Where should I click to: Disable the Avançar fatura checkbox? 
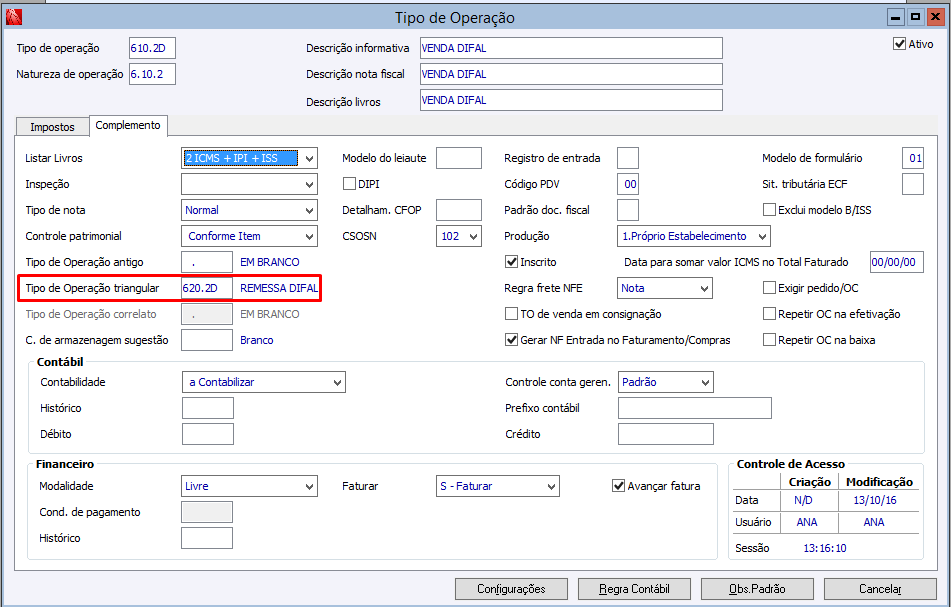pos(619,486)
